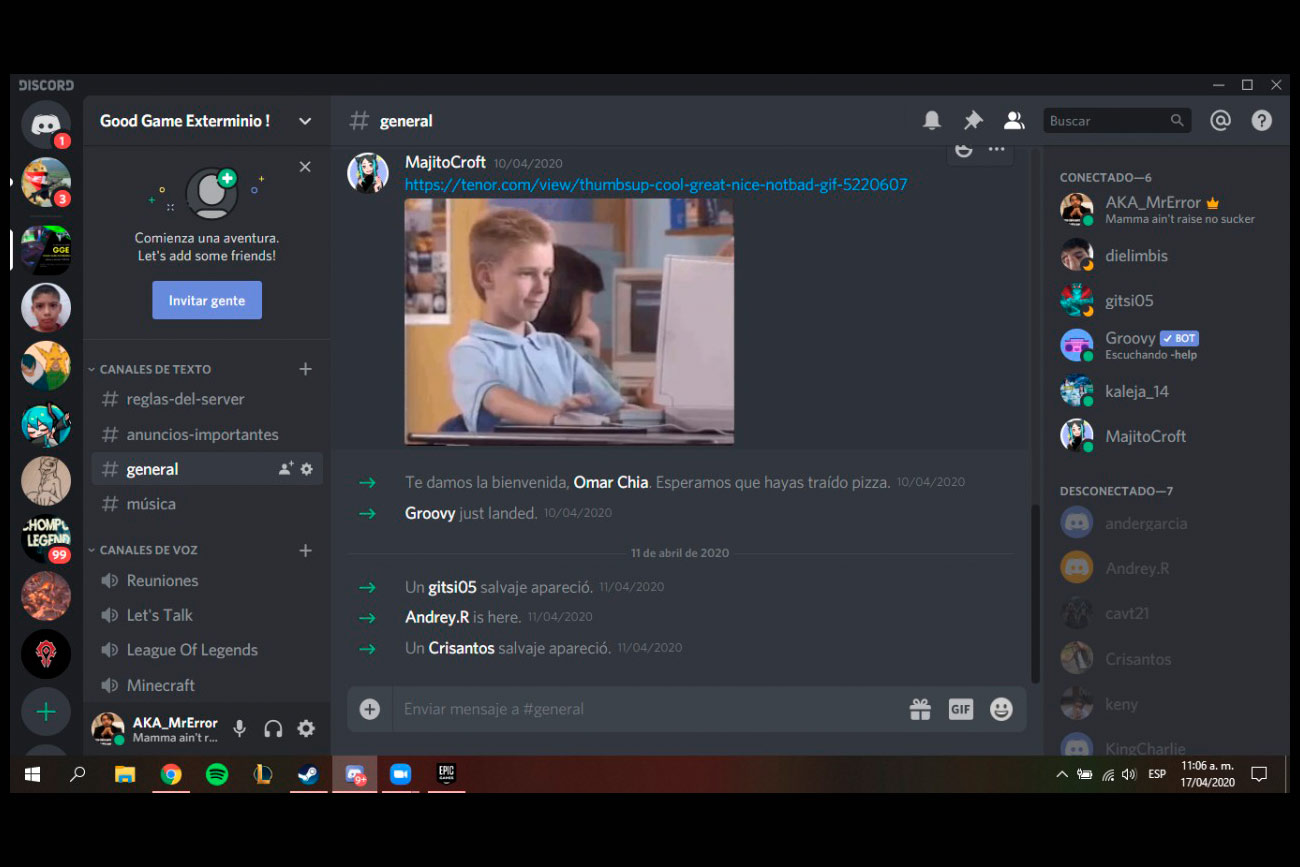Add a voice channel with plus
Viewport: 1300px width, 867px height.
306,550
